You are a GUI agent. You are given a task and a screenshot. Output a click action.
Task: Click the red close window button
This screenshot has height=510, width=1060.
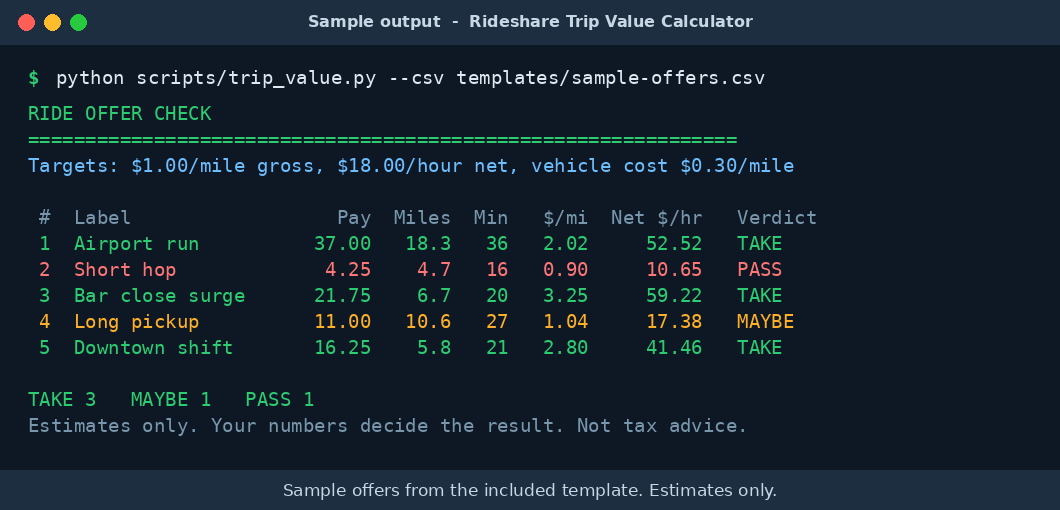point(26,22)
